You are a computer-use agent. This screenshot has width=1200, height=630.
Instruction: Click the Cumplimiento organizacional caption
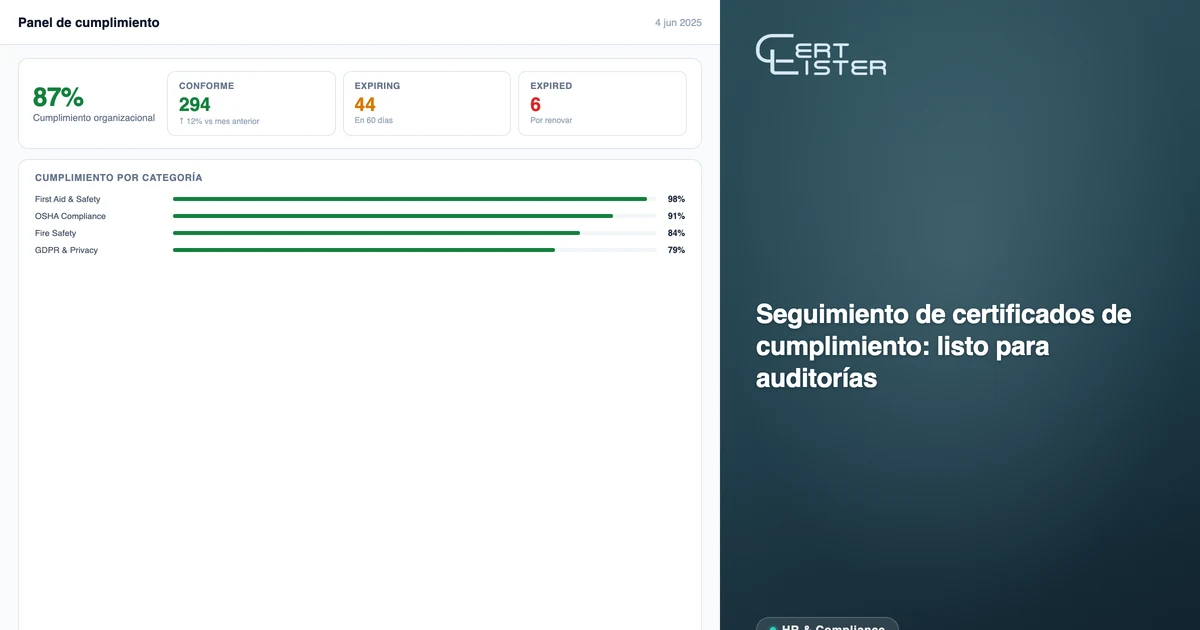coord(94,118)
